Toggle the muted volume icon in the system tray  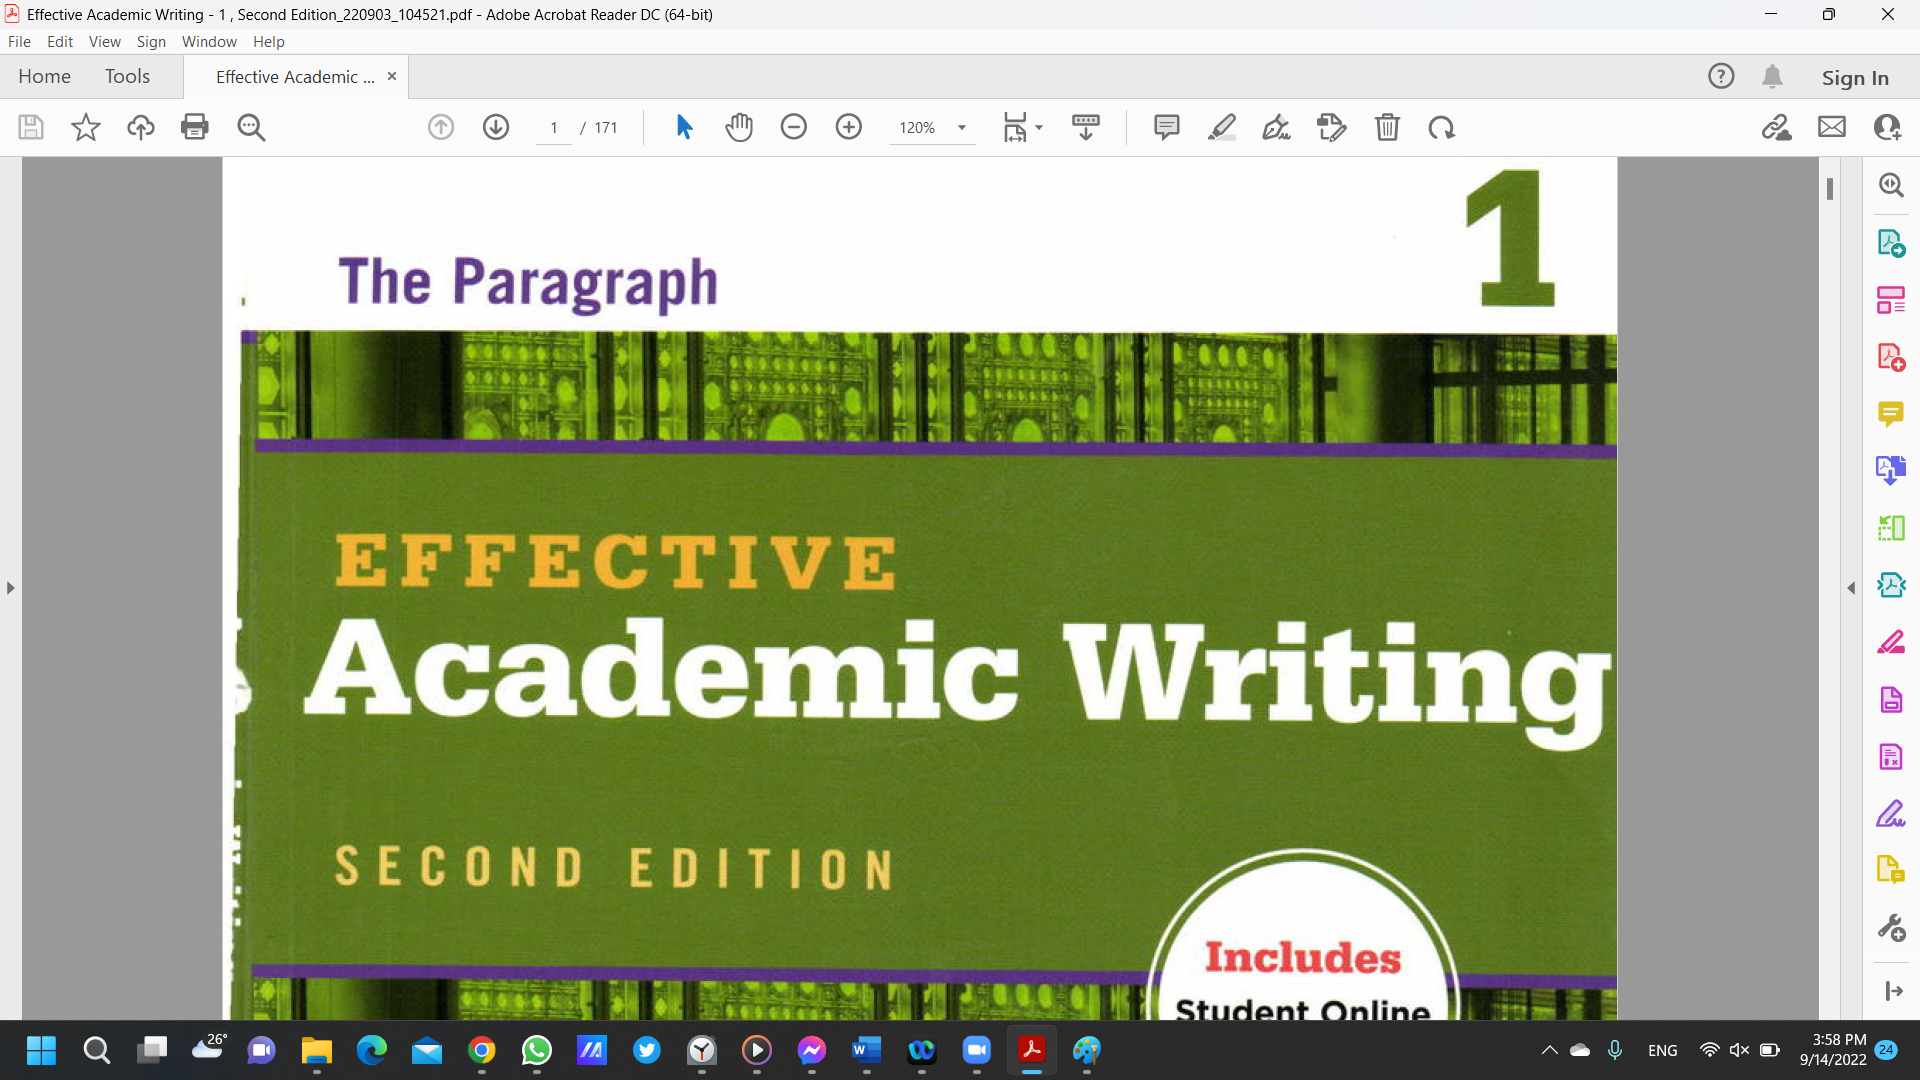coord(1739,1050)
